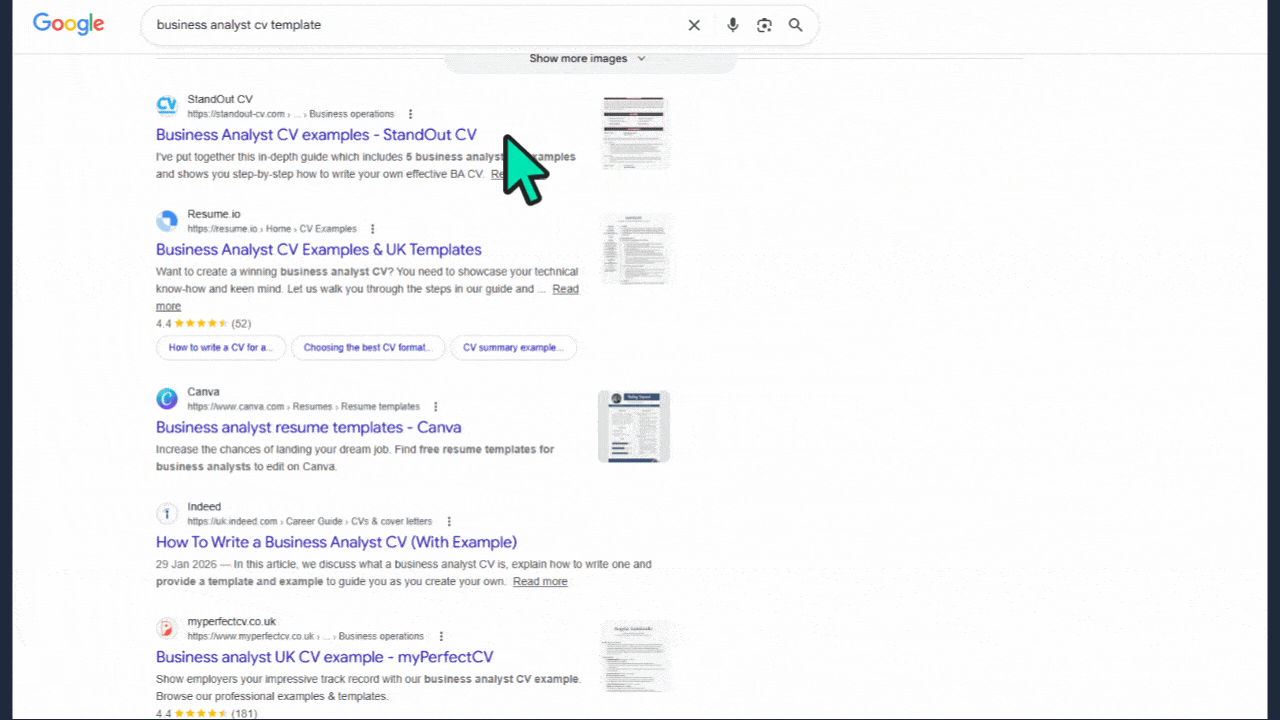Select 'Choosing the best CV format' chip
The image size is (1280, 720).
point(368,348)
